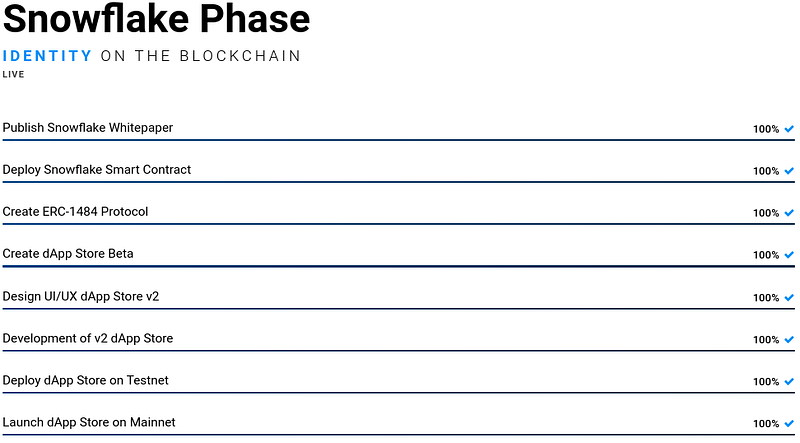Click checkmark next to Deploy Snowflake Smart Contract

point(789,171)
